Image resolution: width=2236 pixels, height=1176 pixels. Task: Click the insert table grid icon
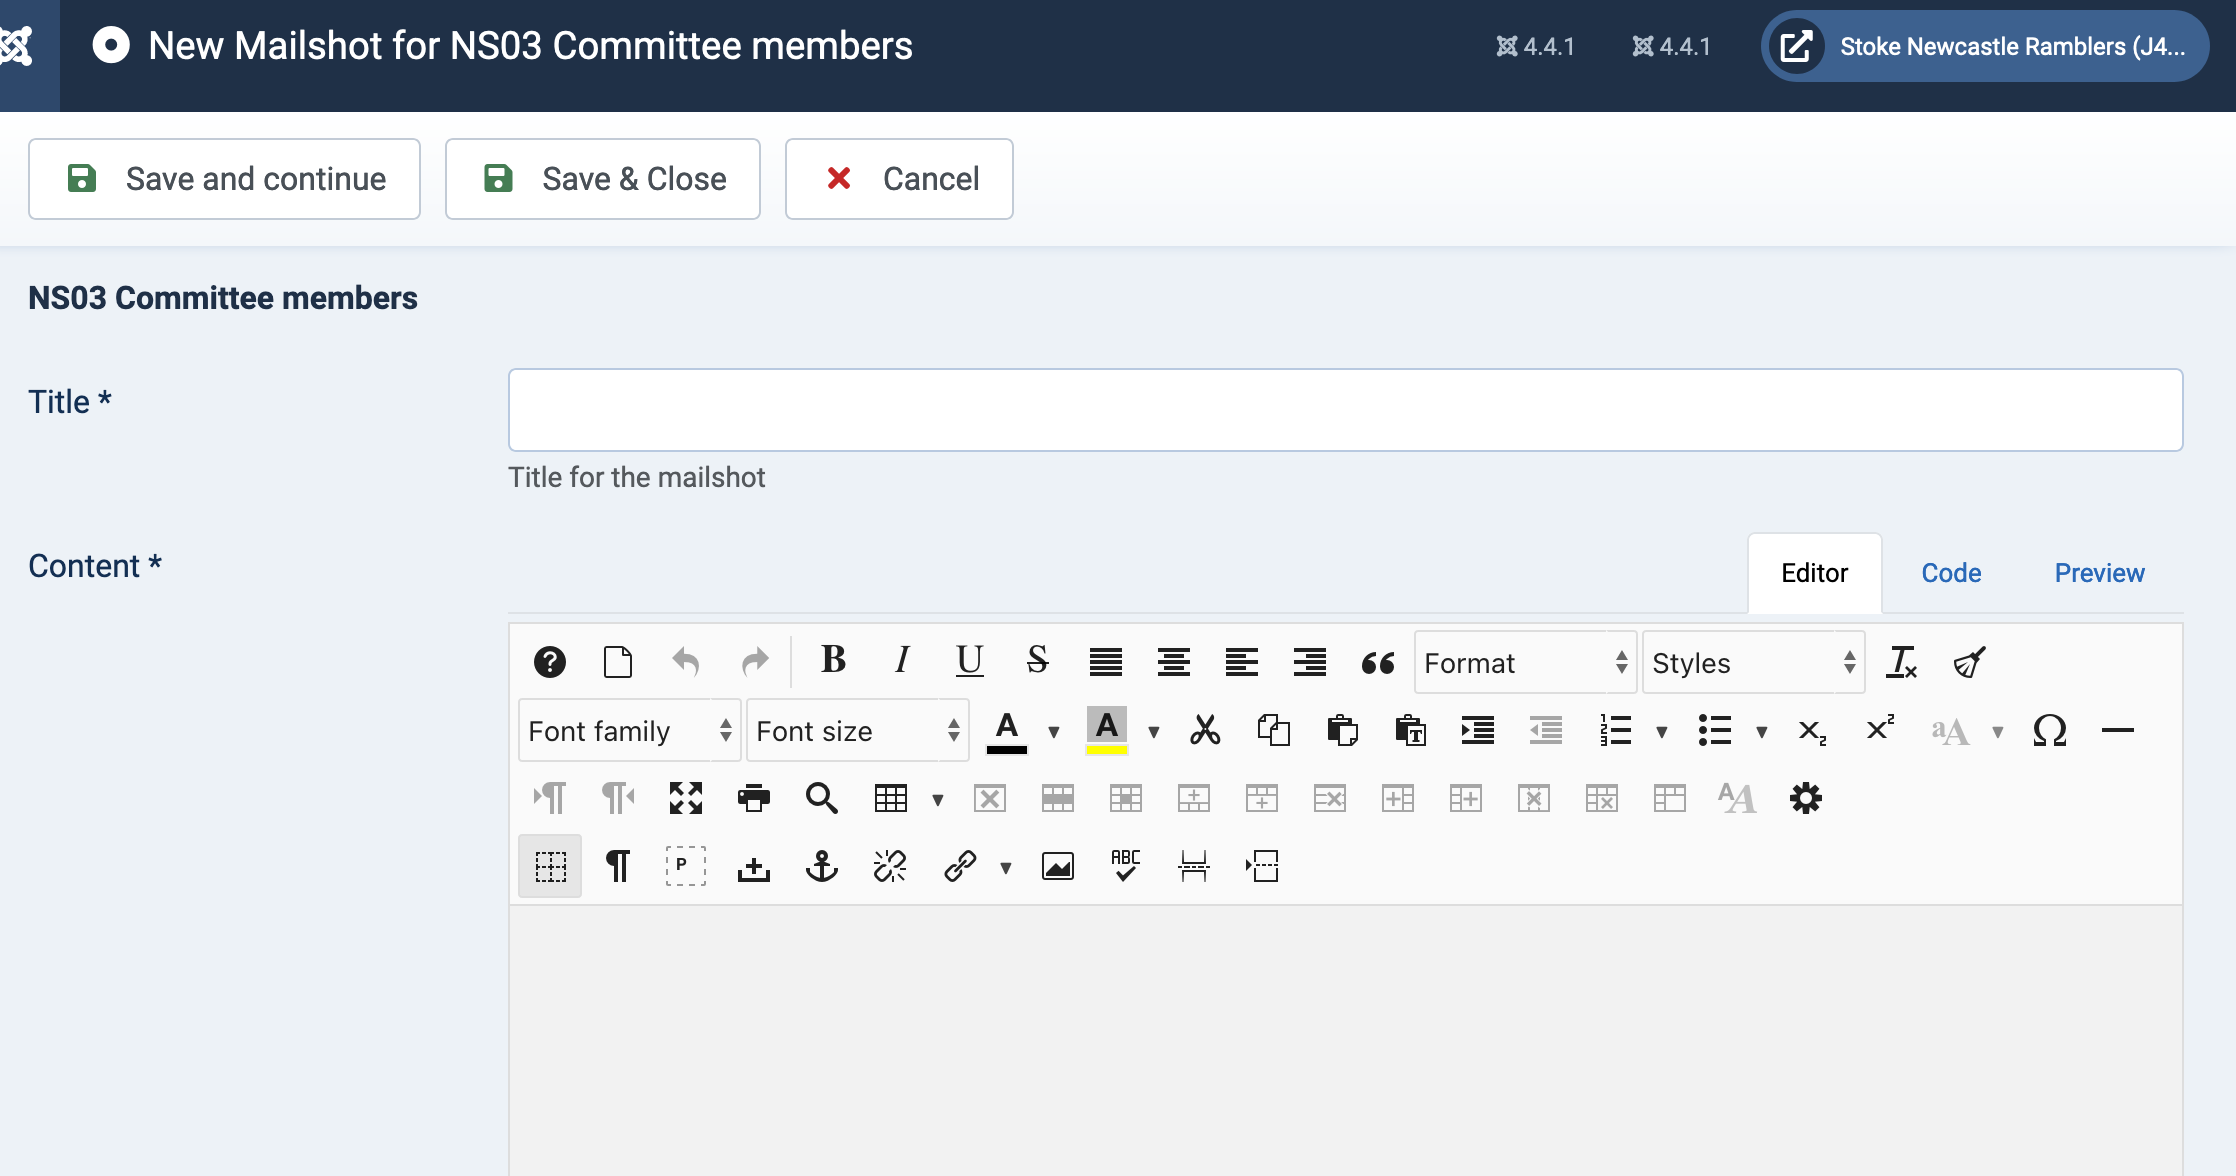(x=891, y=798)
